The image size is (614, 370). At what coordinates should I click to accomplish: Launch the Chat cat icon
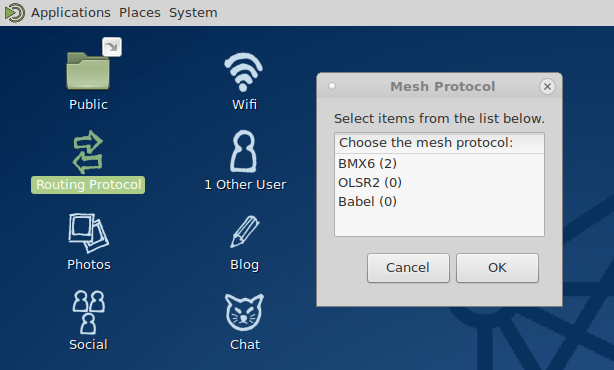click(x=244, y=312)
